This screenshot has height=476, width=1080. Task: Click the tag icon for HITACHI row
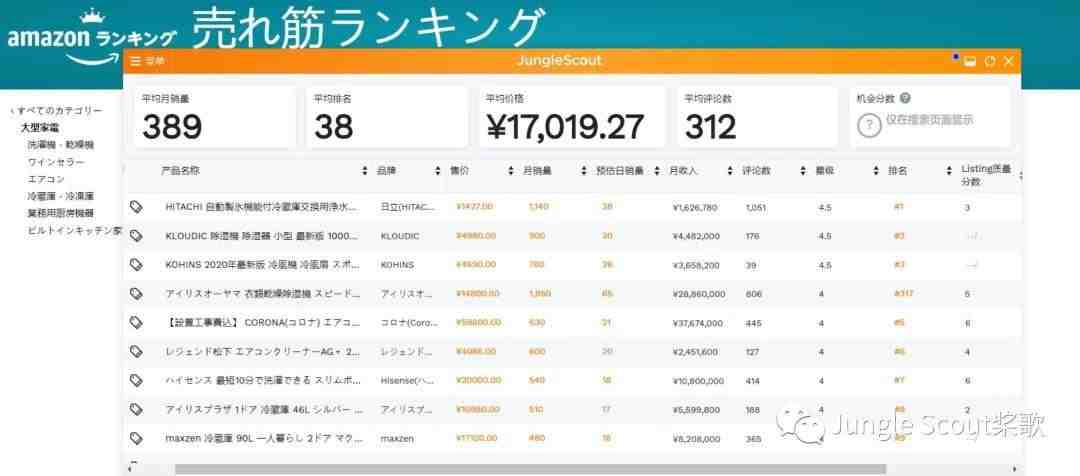(136, 207)
